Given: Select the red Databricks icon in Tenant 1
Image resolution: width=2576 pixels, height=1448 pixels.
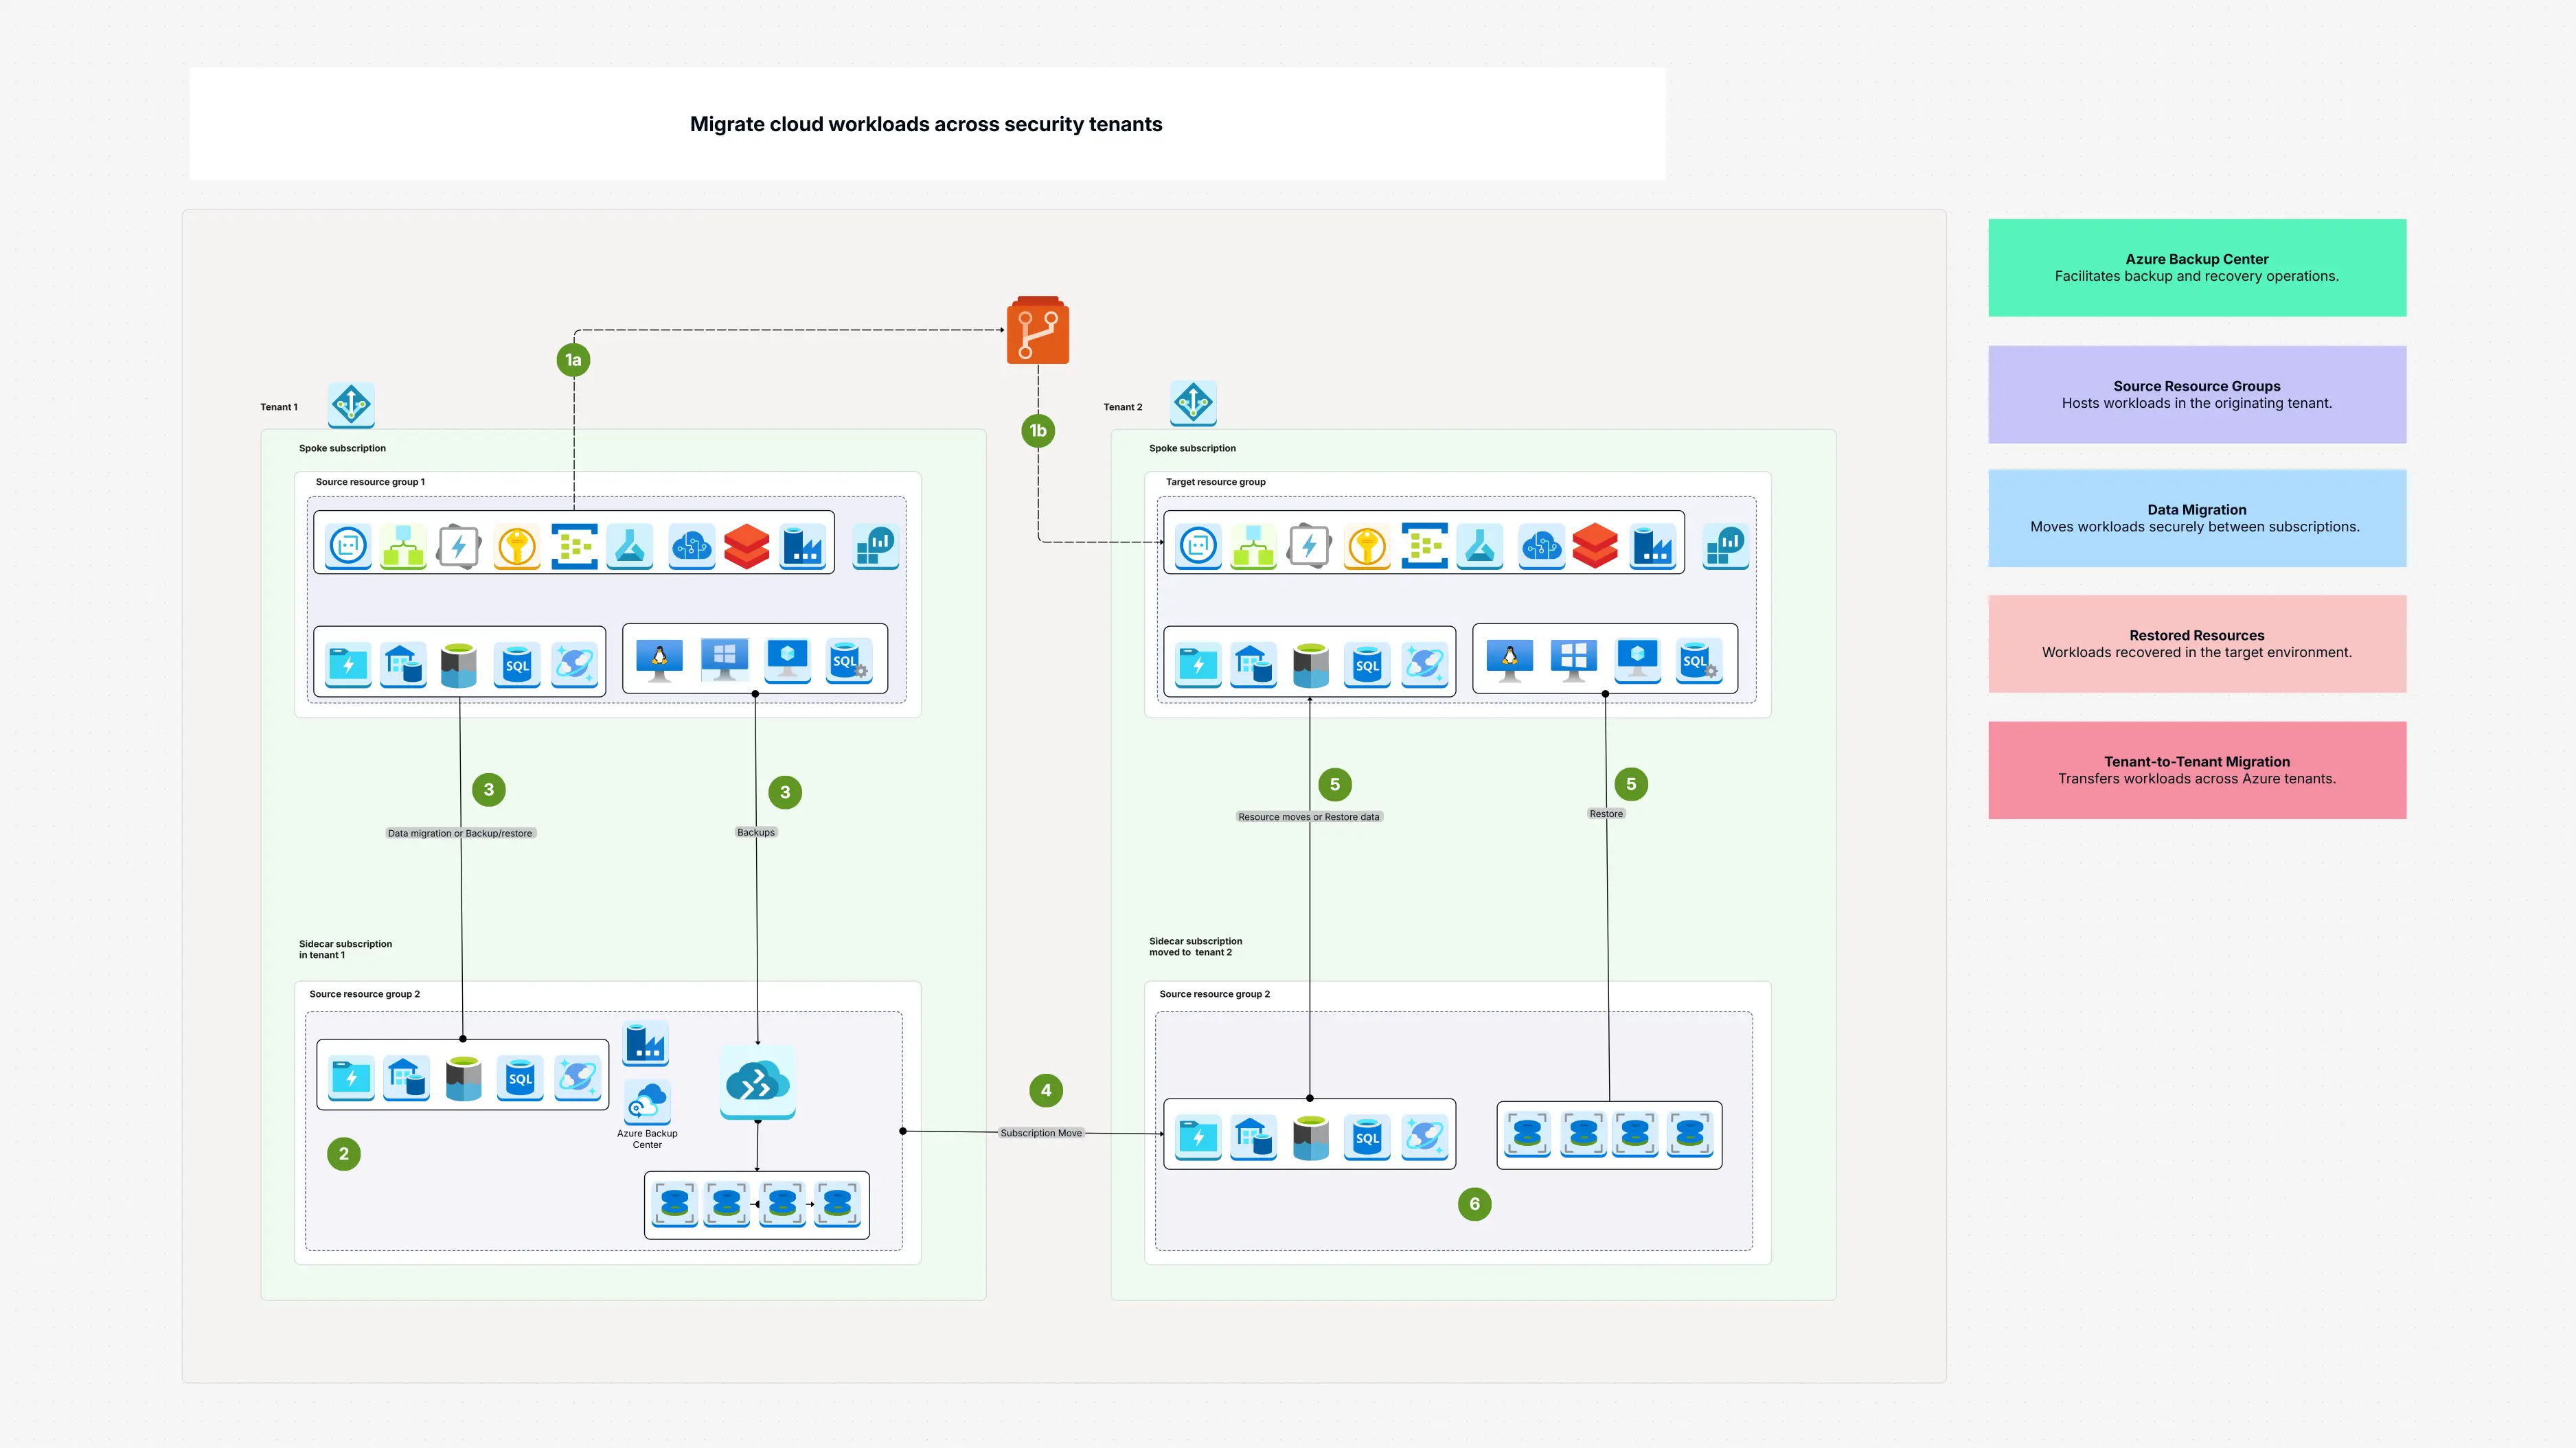Looking at the screenshot, I should click(746, 546).
